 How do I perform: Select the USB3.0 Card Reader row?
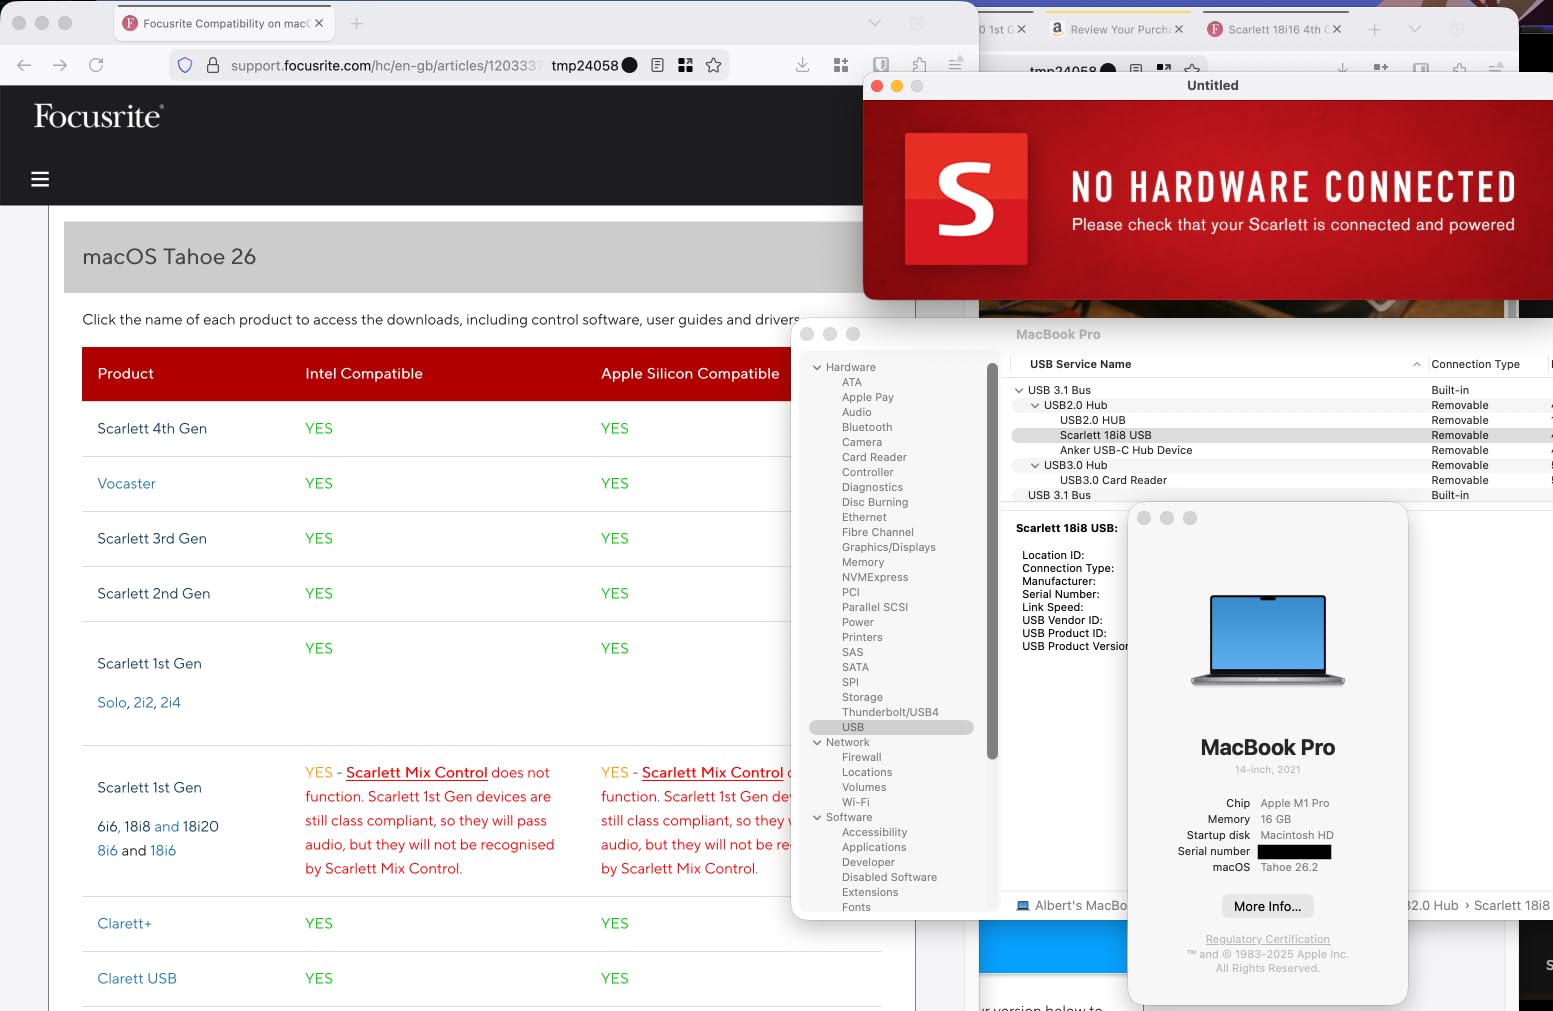point(1282,481)
